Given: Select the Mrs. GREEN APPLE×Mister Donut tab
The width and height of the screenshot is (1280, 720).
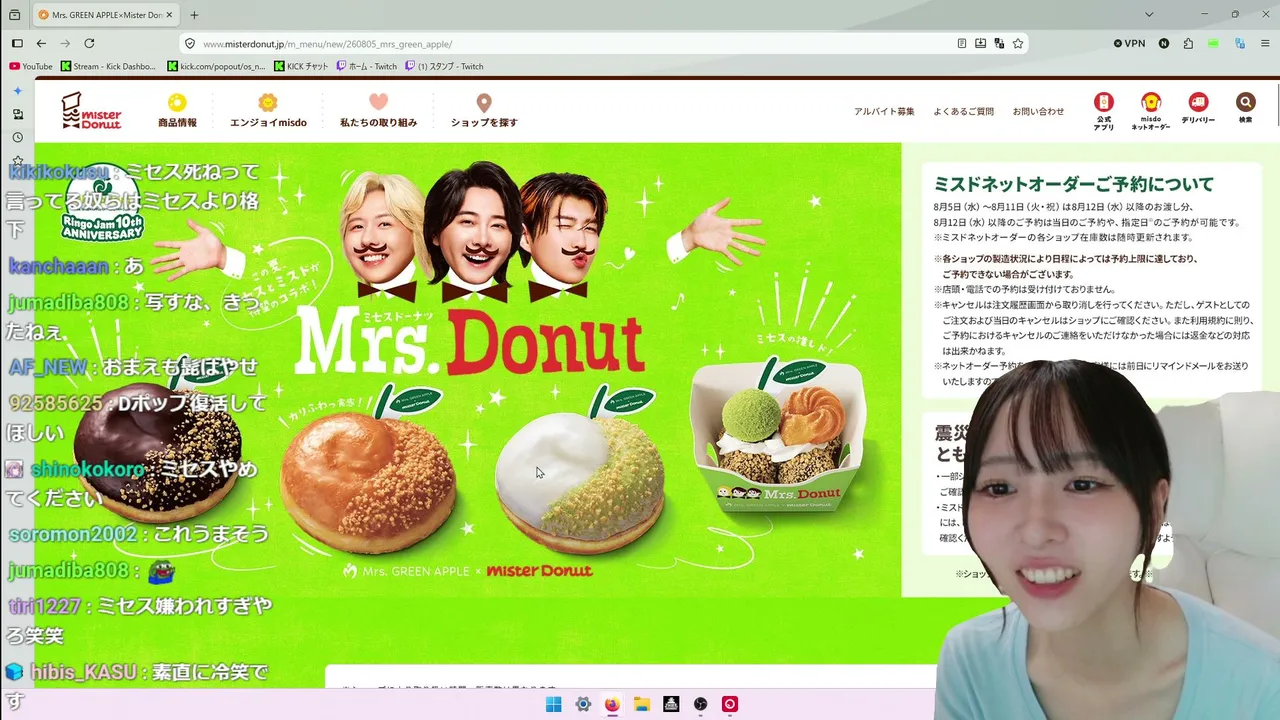Looking at the screenshot, I should [x=106, y=15].
